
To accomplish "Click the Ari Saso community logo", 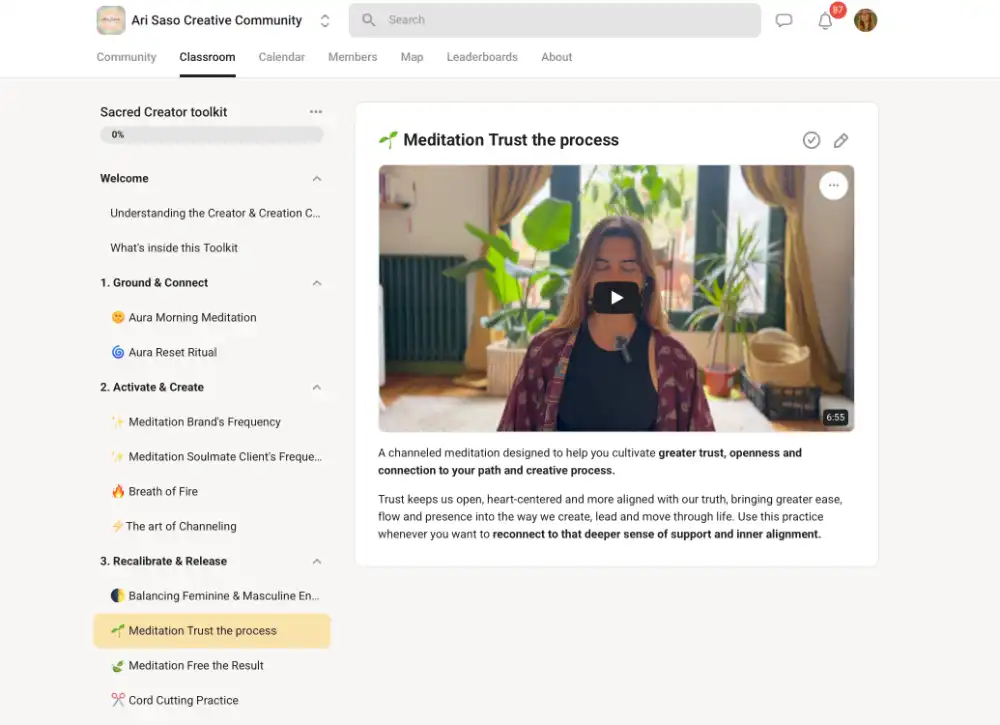I will pos(111,20).
